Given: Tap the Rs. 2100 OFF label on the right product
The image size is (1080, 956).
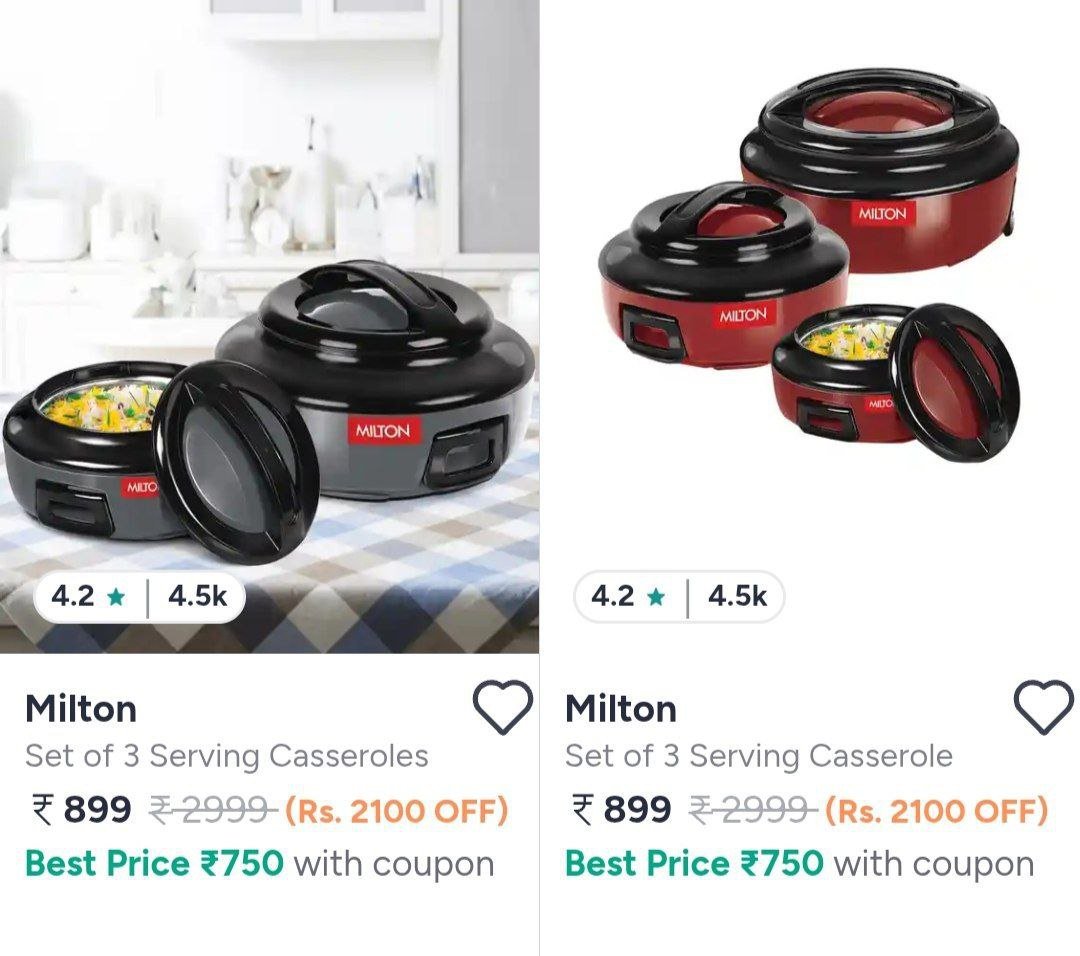Looking at the screenshot, I should [x=937, y=811].
